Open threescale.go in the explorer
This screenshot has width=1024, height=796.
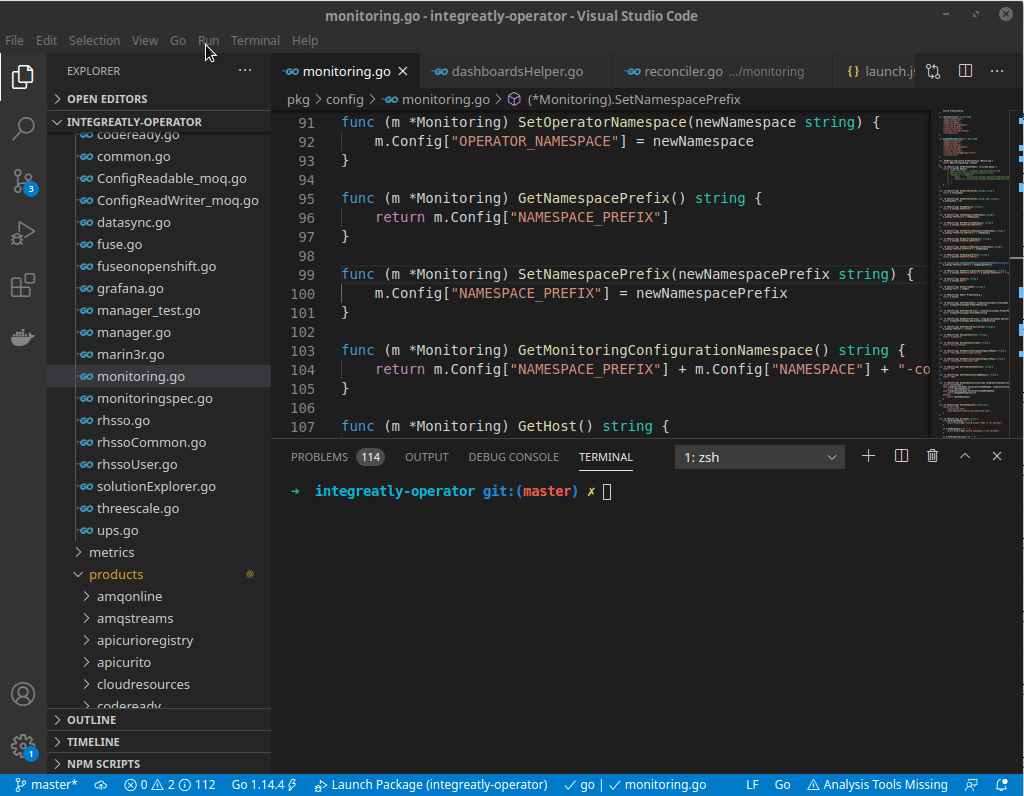(x=159, y=509)
